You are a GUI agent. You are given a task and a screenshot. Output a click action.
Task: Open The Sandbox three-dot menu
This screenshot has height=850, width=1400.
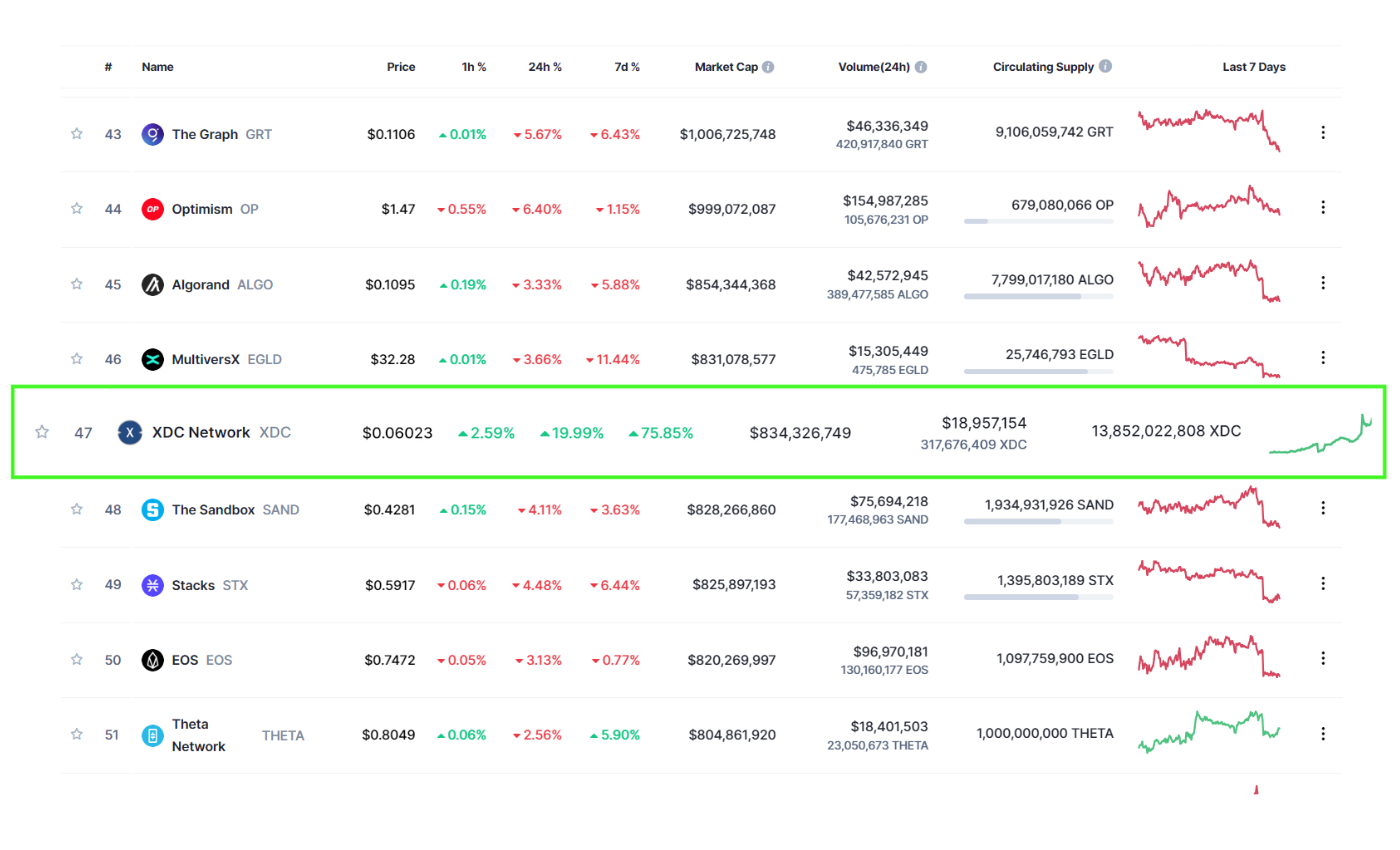click(x=1323, y=508)
